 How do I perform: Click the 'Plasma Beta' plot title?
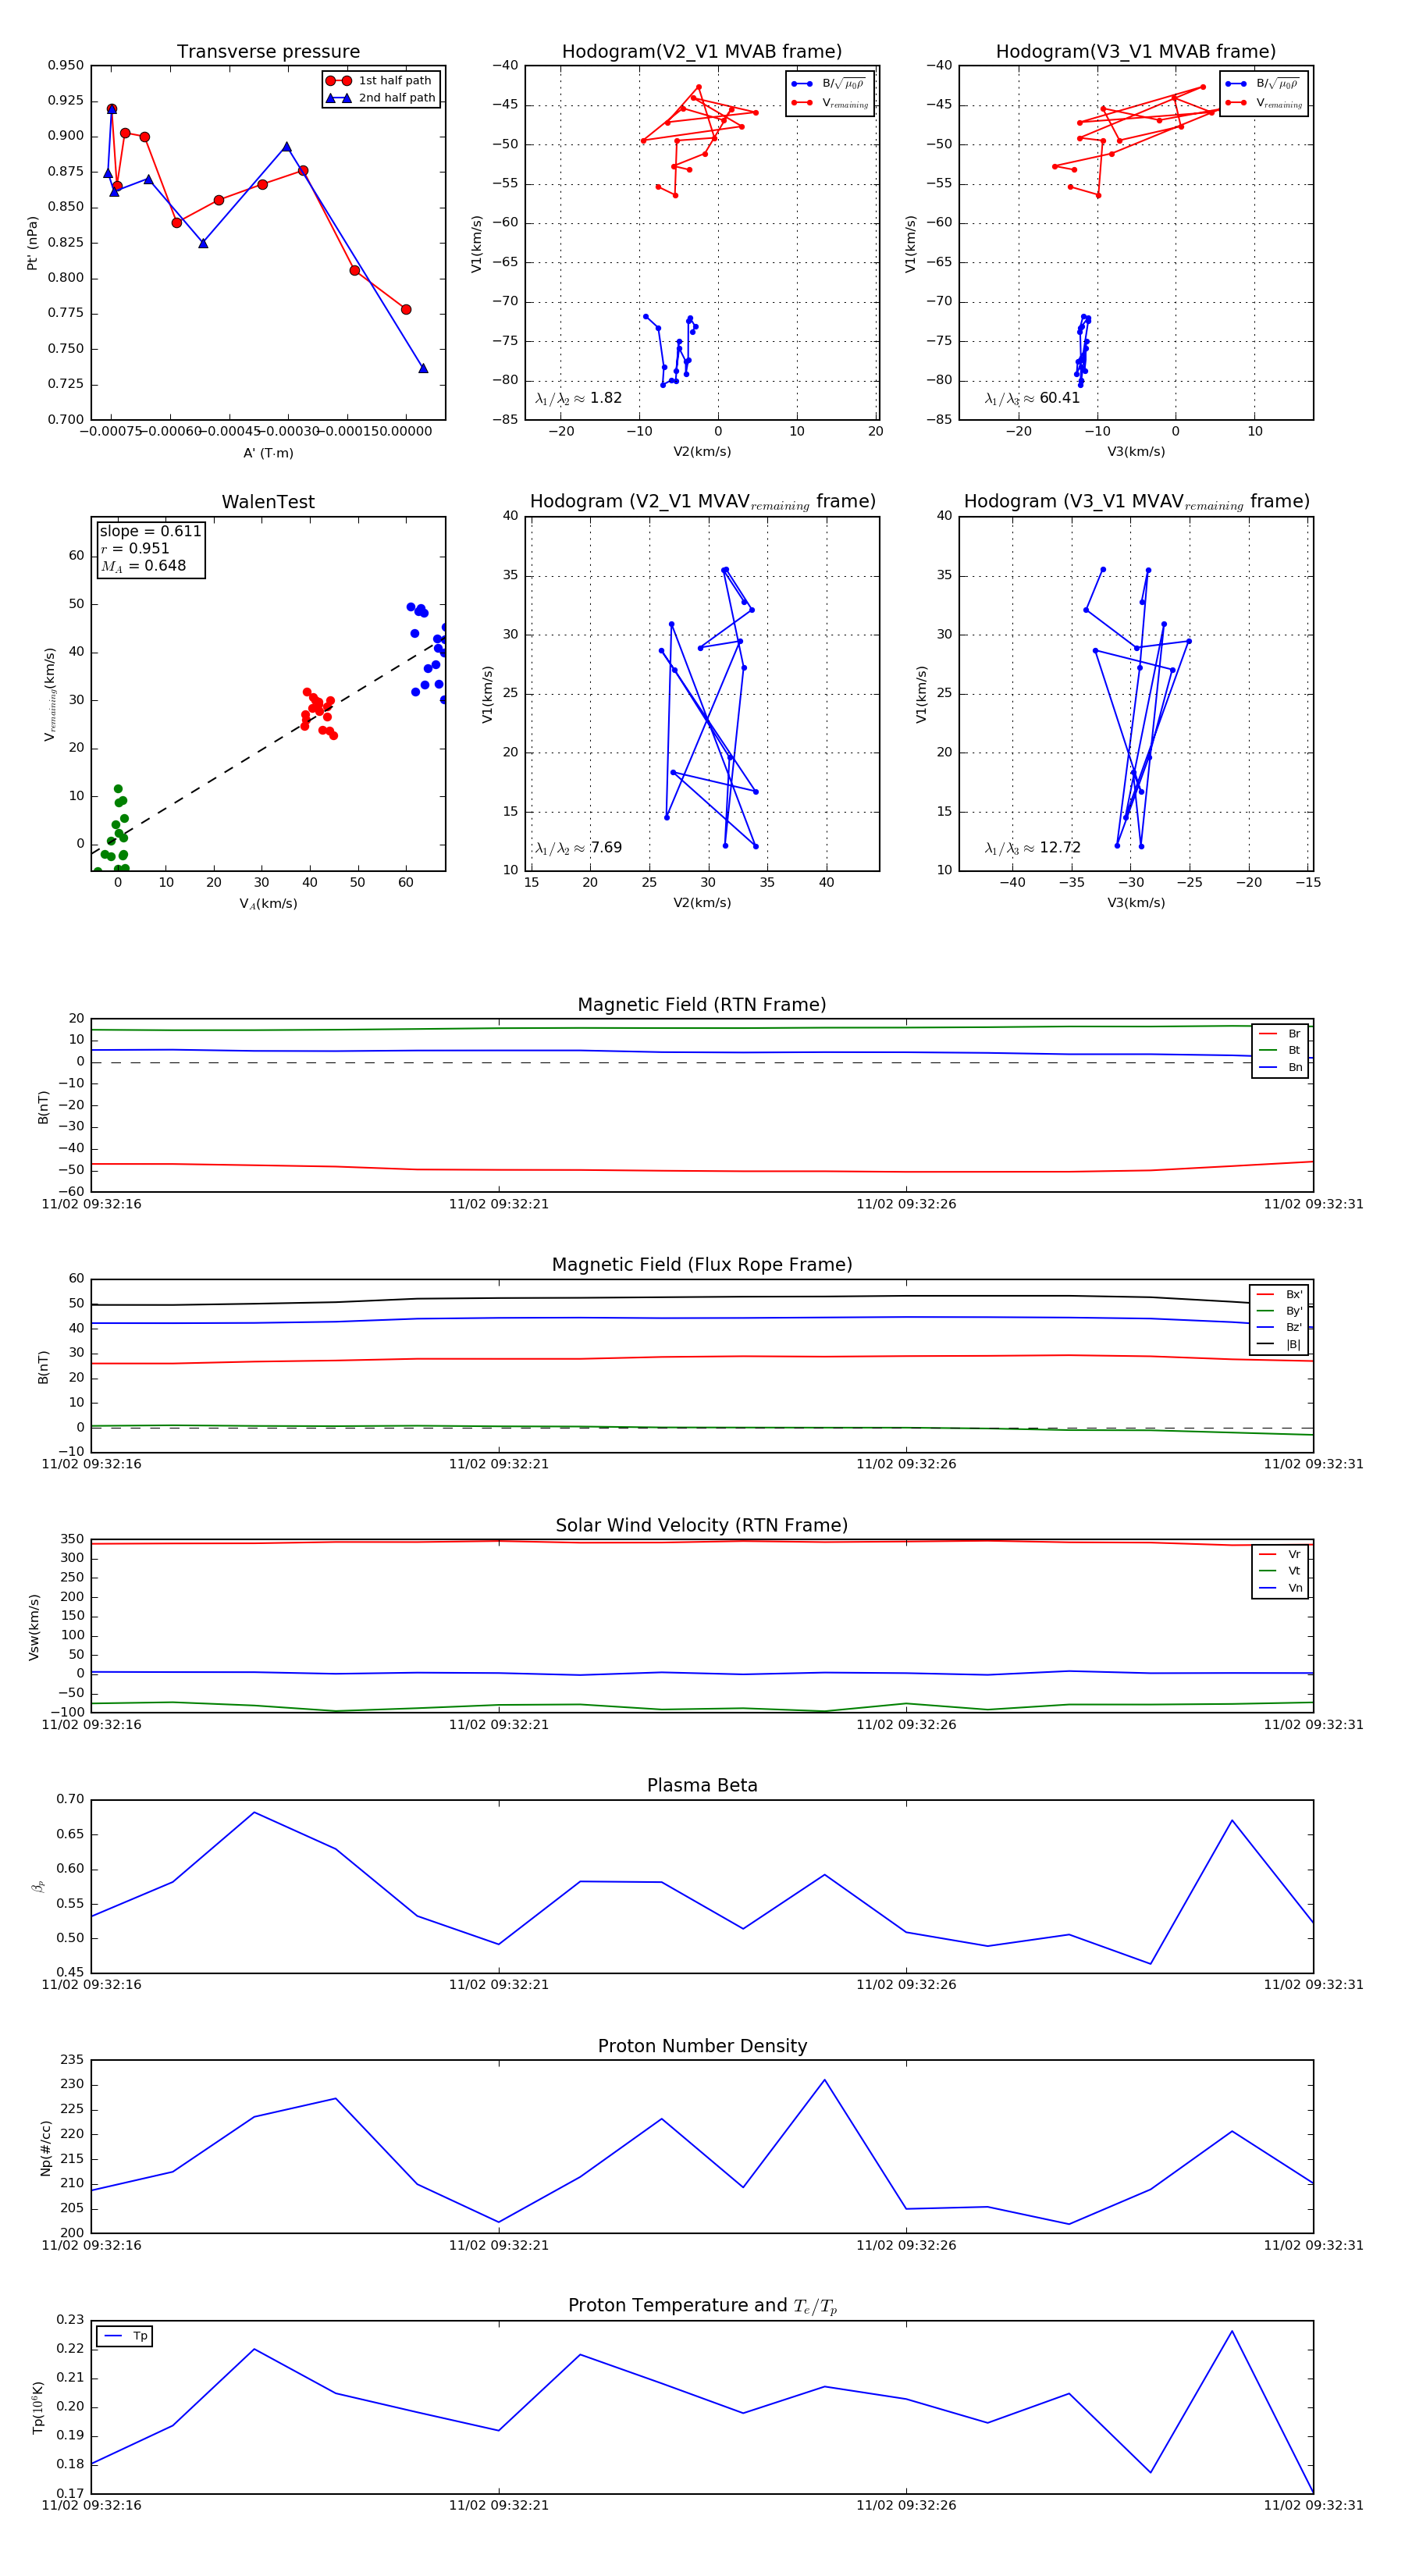(x=702, y=1785)
